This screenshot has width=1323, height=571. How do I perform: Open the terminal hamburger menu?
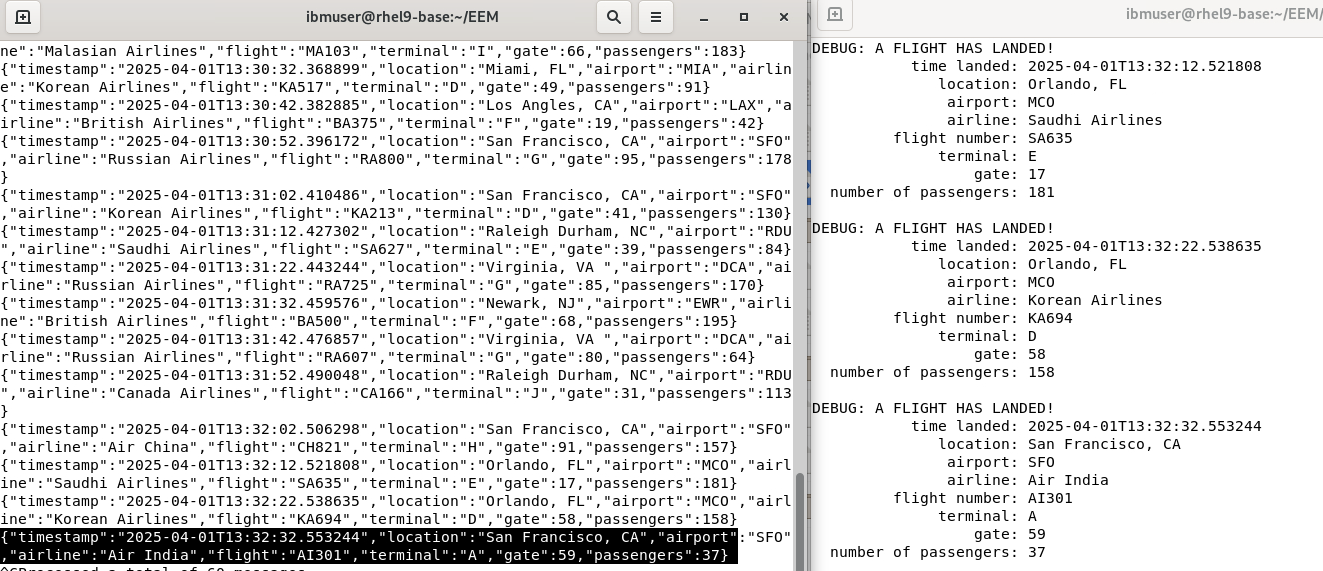pyautogui.click(x=655, y=17)
